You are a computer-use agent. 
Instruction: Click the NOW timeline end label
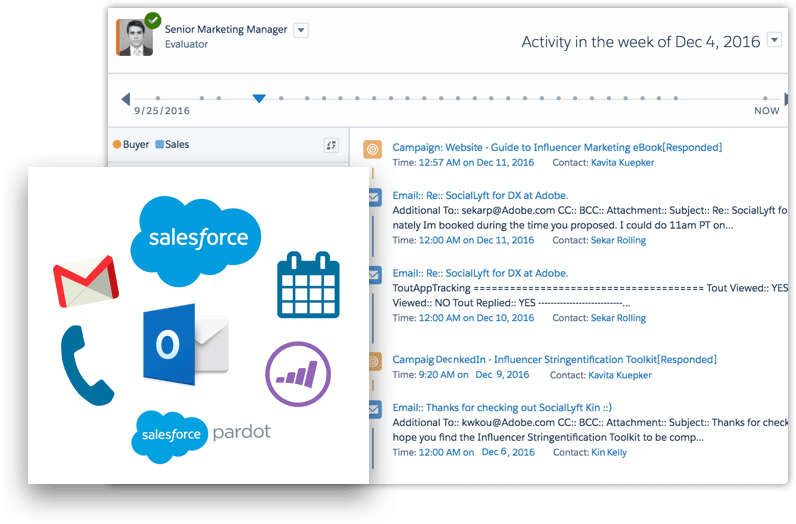point(767,111)
